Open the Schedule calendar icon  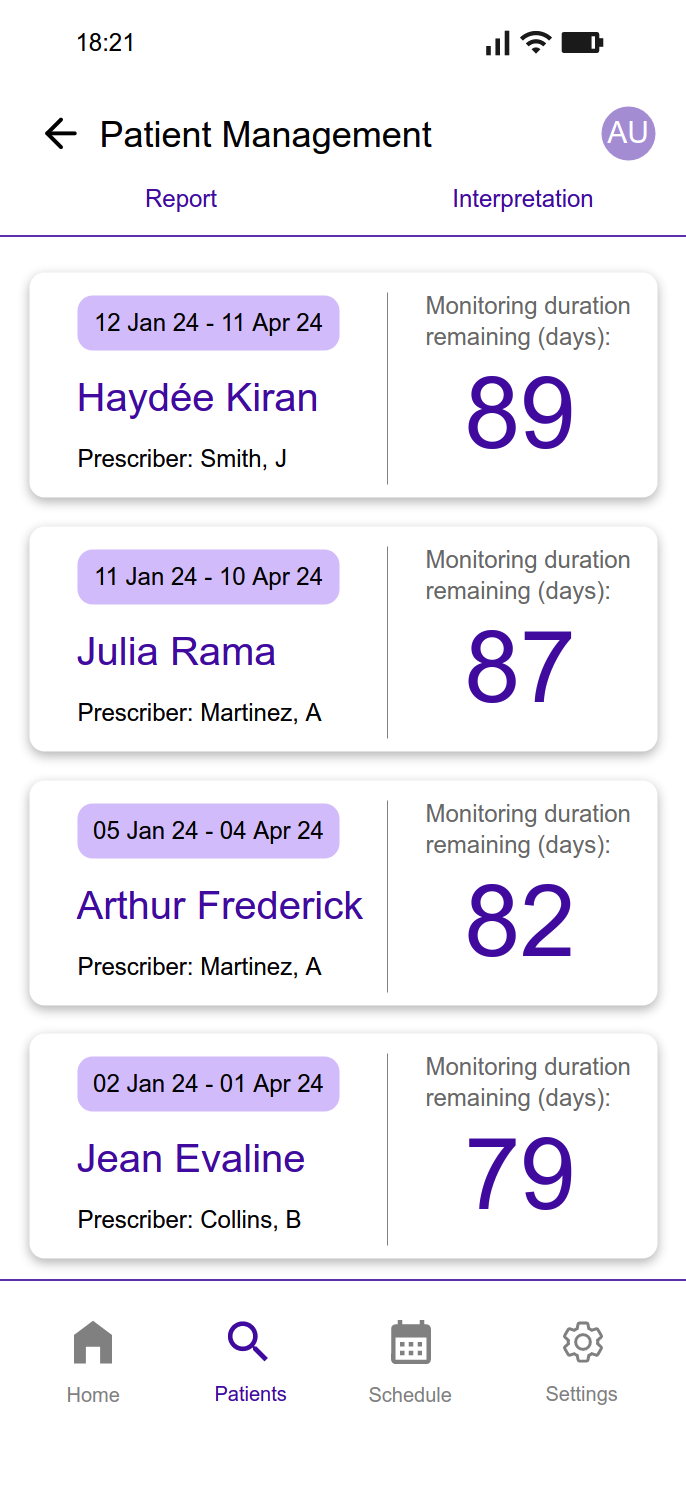[410, 1342]
